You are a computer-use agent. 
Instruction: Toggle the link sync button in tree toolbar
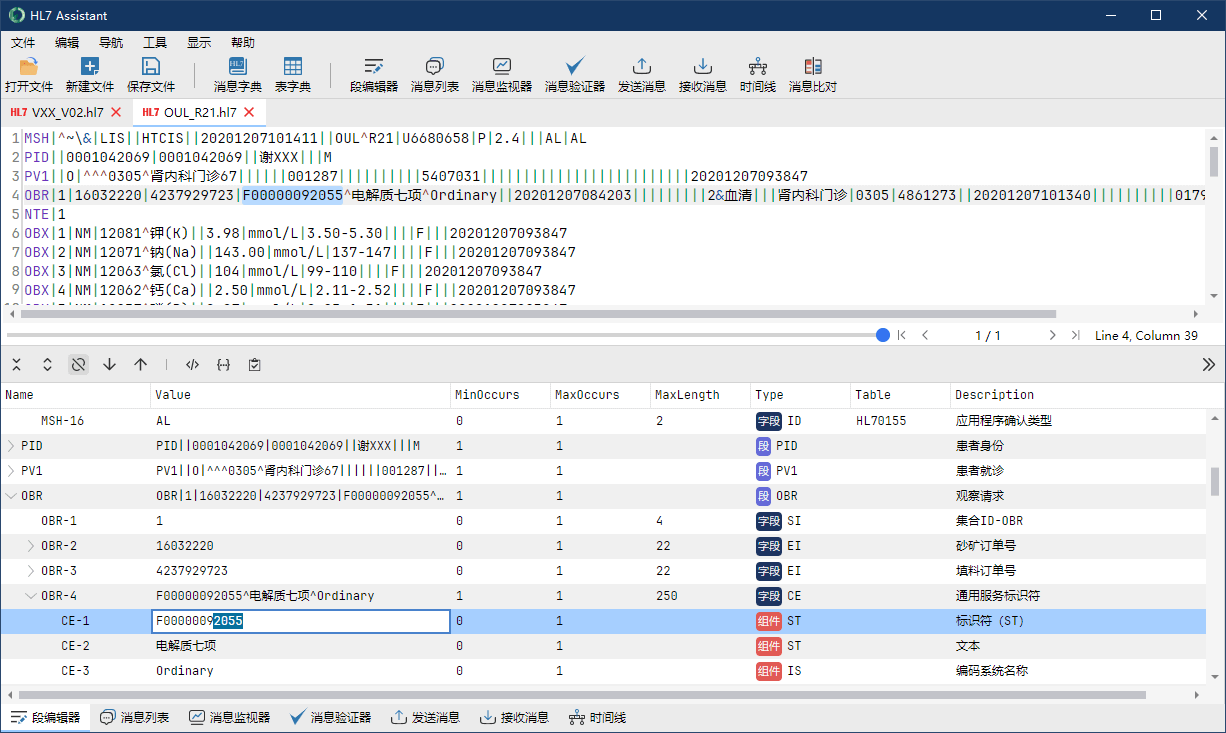(78, 365)
